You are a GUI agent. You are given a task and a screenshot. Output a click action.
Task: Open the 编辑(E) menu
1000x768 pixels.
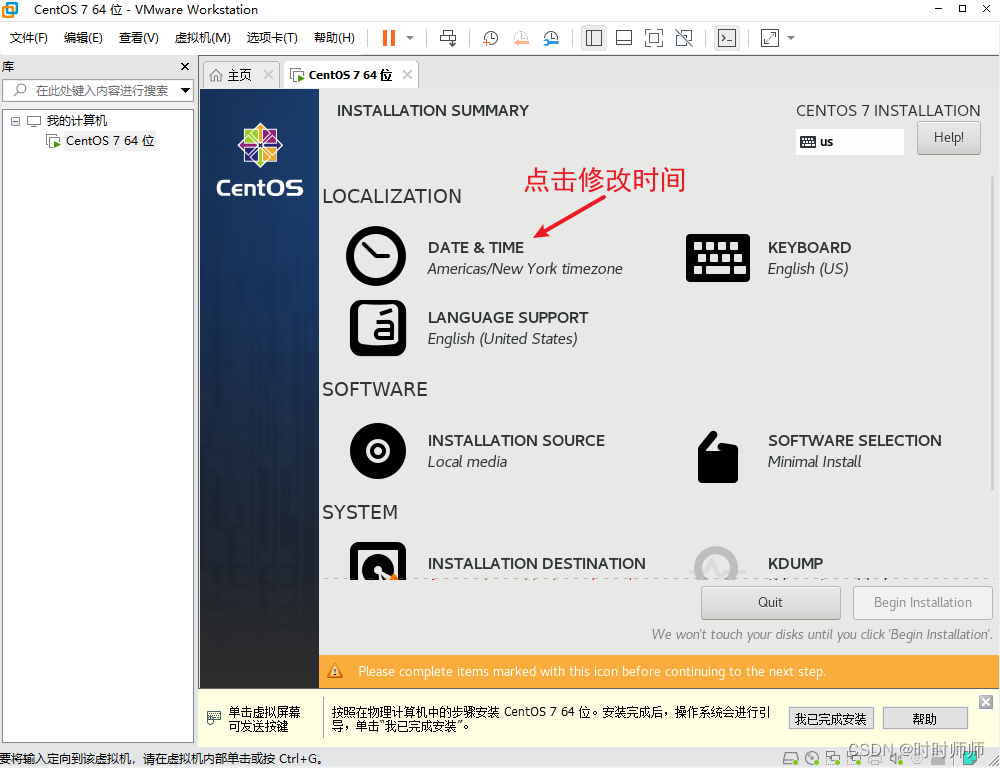pyautogui.click(x=83, y=38)
